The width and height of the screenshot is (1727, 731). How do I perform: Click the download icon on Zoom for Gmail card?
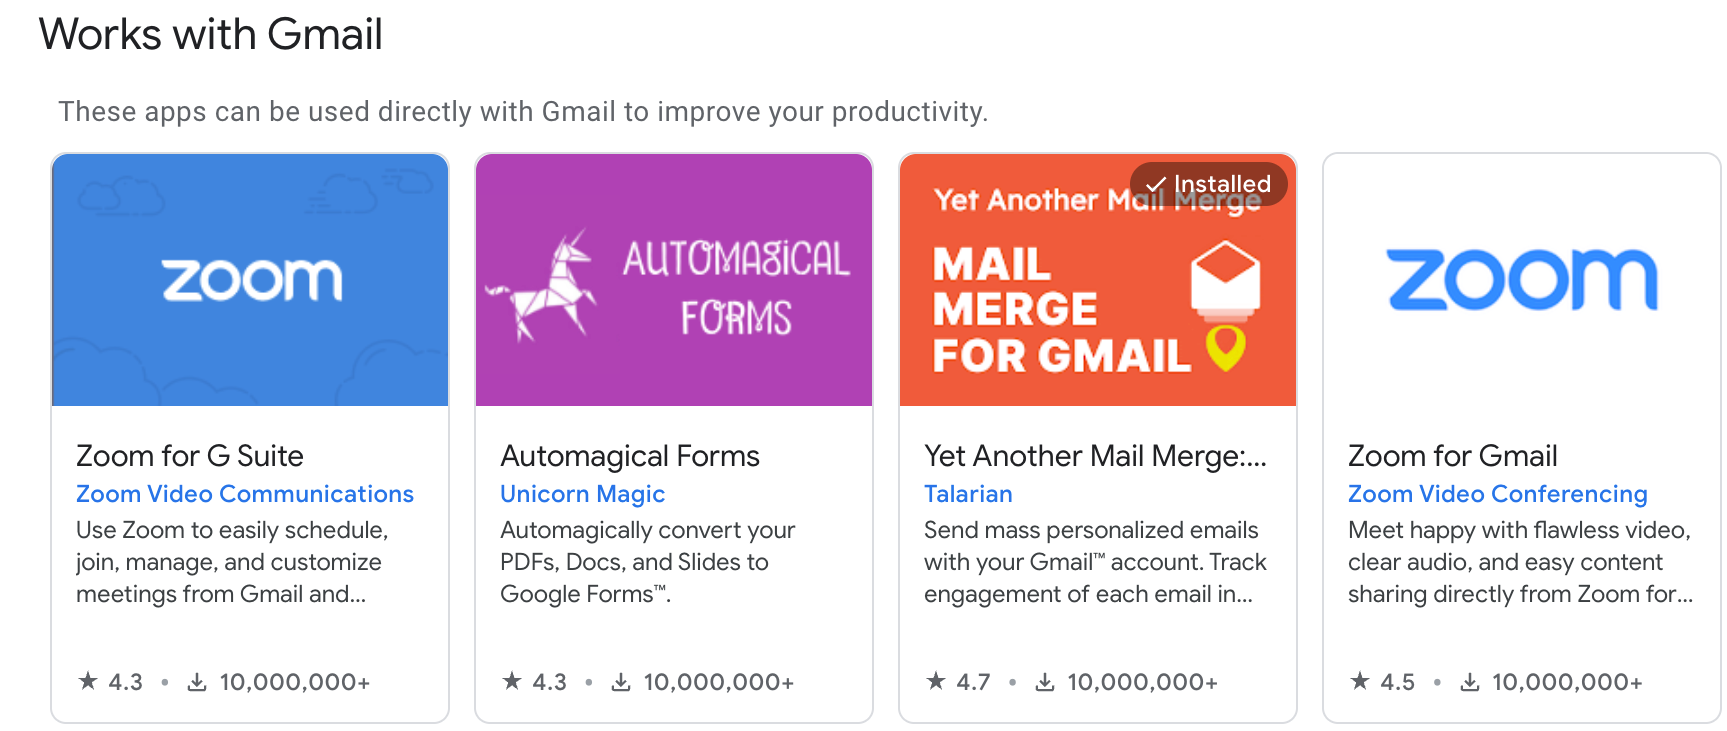pyautogui.click(x=1470, y=682)
